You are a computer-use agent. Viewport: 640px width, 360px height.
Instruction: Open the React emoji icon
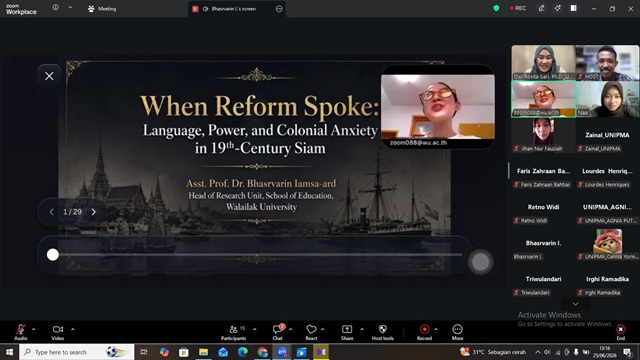pos(311,329)
